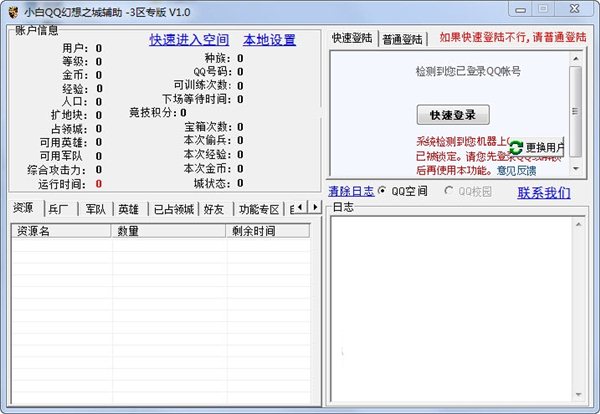This screenshot has height=414, width=600.
Task: Select the 好友 tab
Action: point(214,209)
